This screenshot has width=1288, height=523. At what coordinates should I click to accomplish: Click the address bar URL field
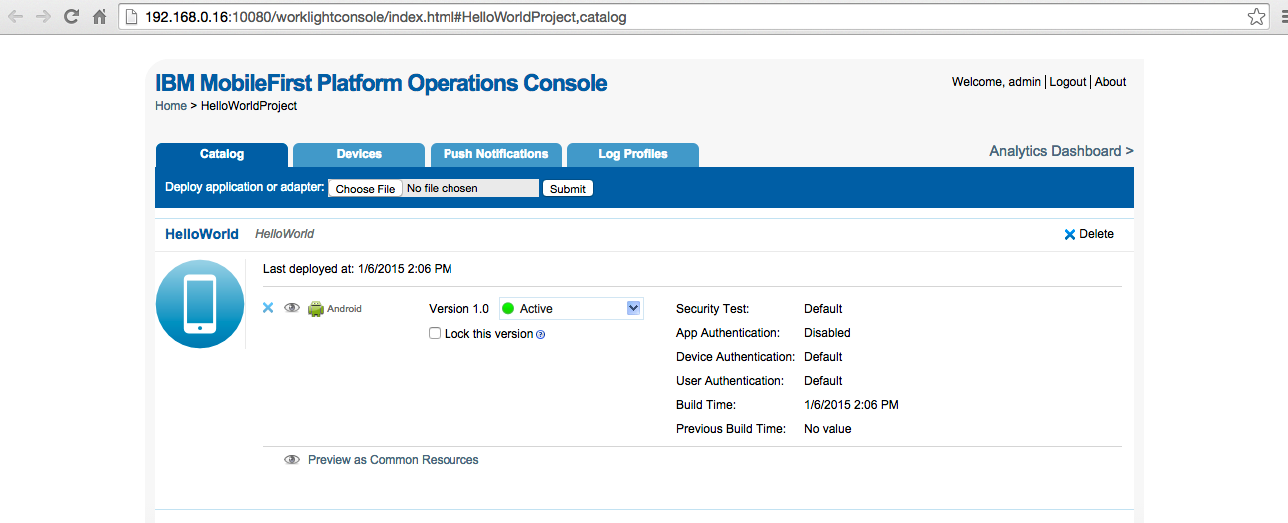click(x=693, y=17)
